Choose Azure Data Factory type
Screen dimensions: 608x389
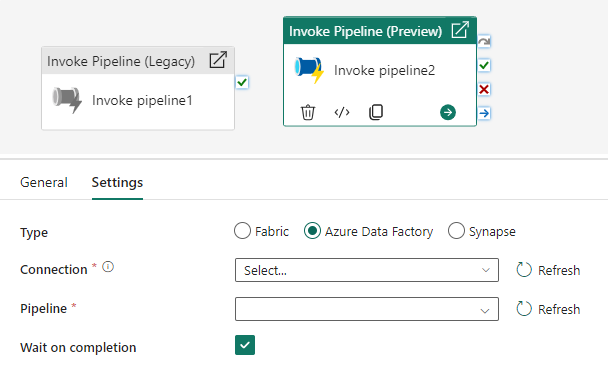(312, 231)
